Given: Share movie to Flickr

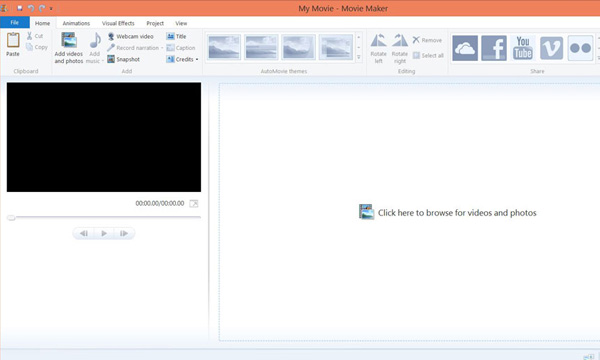Looking at the screenshot, I should [x=580, y=48].
